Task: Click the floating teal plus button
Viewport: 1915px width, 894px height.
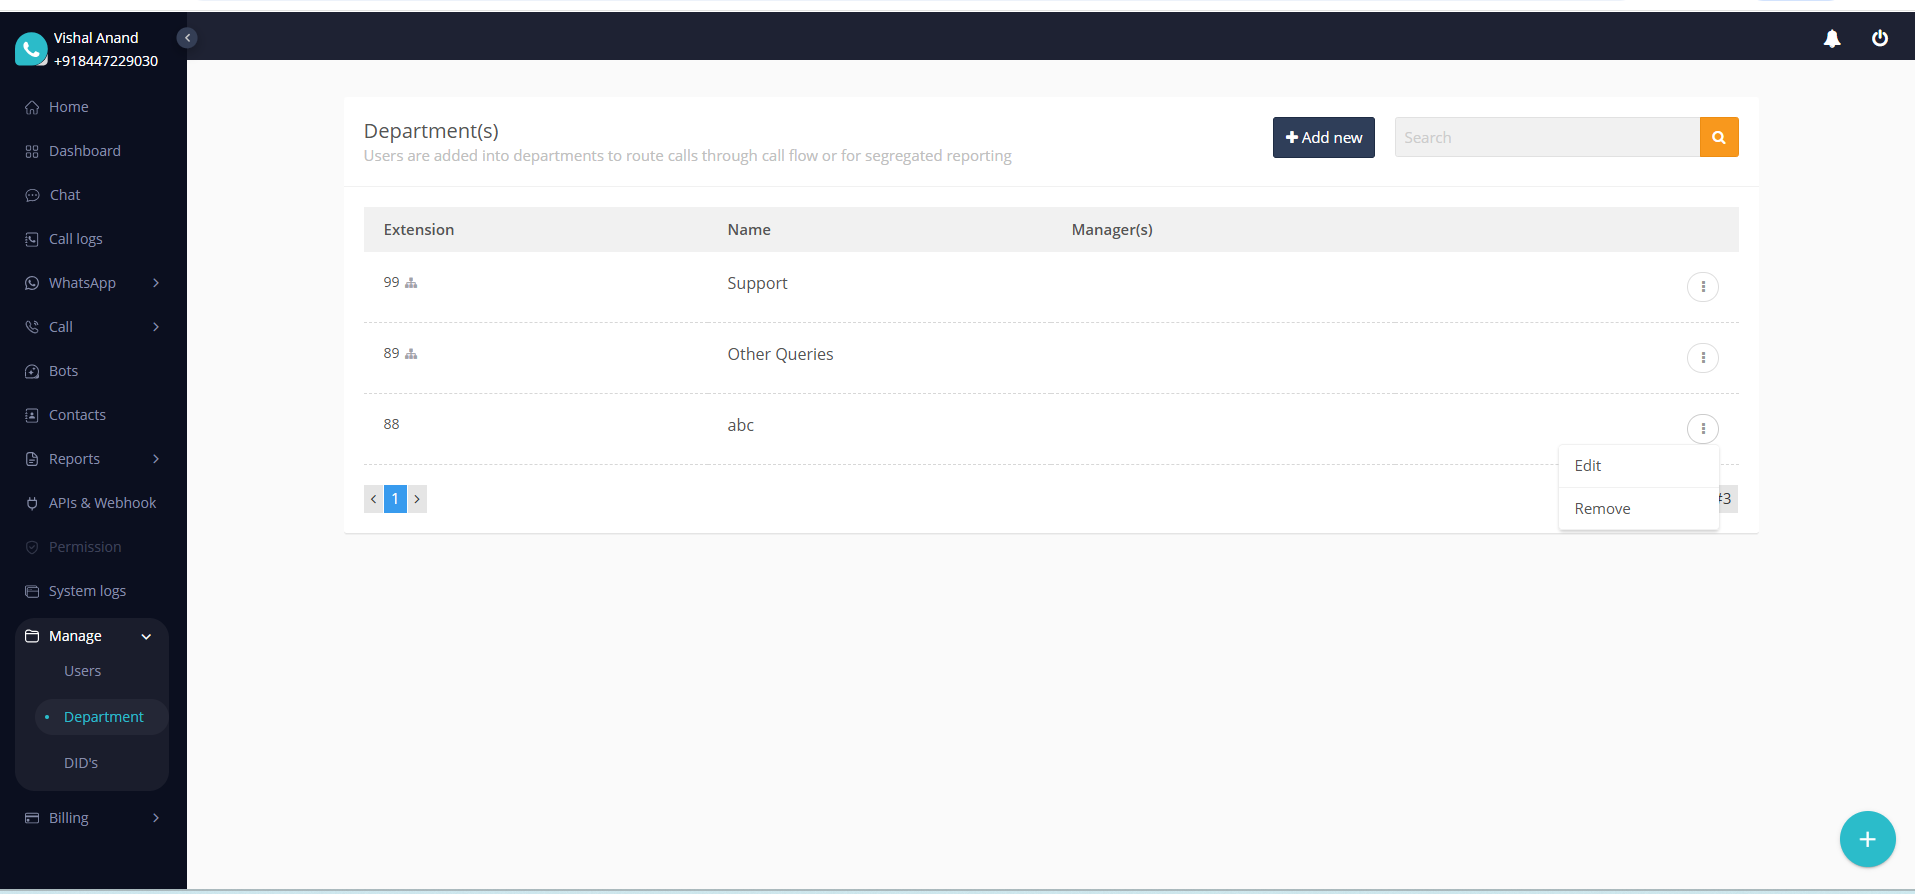Action: click(1867, 839)
